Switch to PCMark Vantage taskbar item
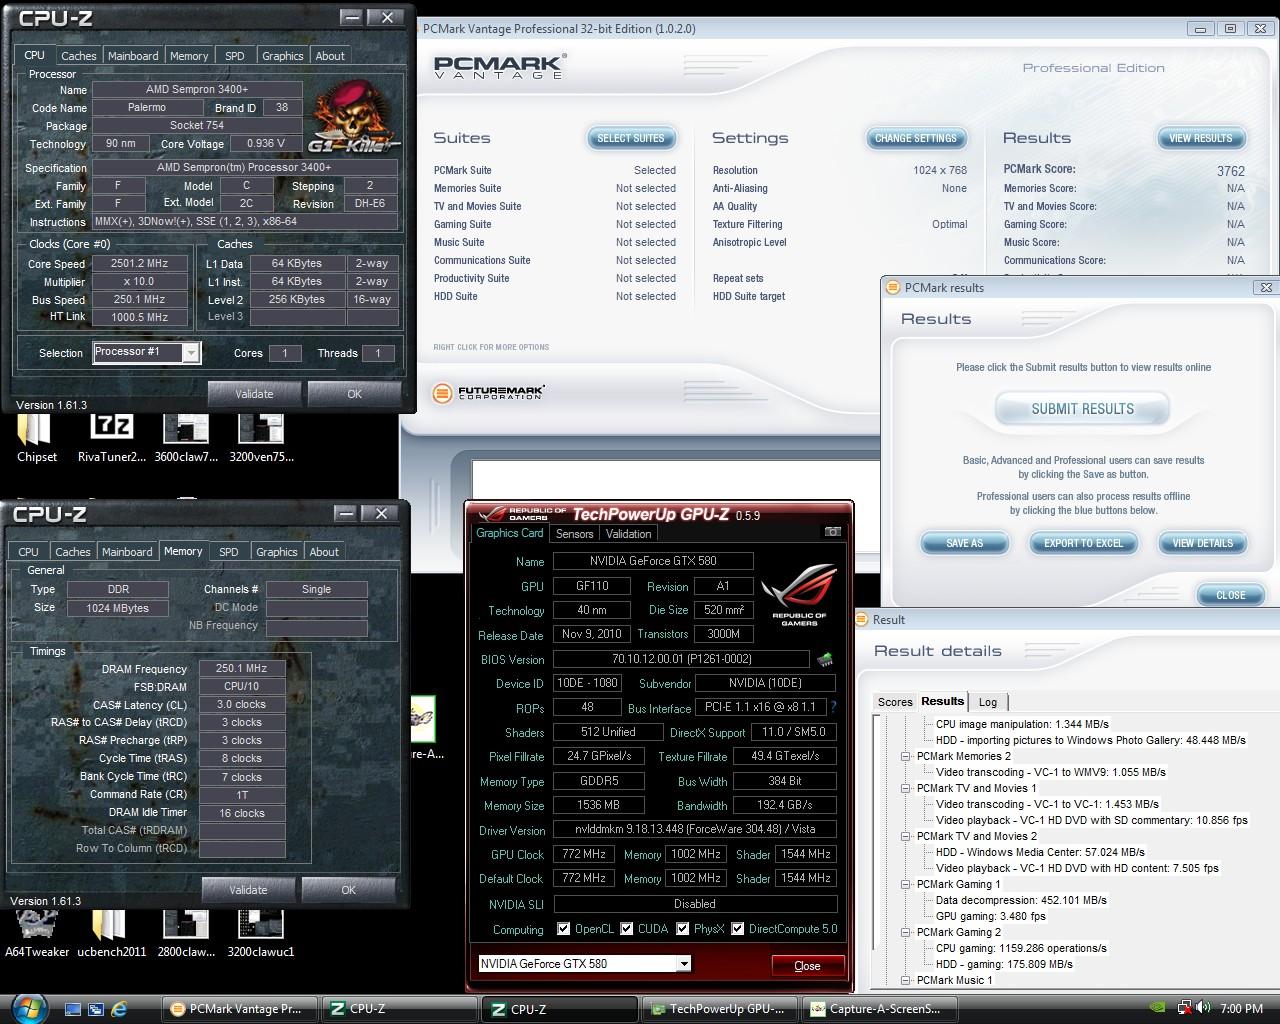The height and width of the screenshot is (1024, 1280). click(x=240, y=1009)
